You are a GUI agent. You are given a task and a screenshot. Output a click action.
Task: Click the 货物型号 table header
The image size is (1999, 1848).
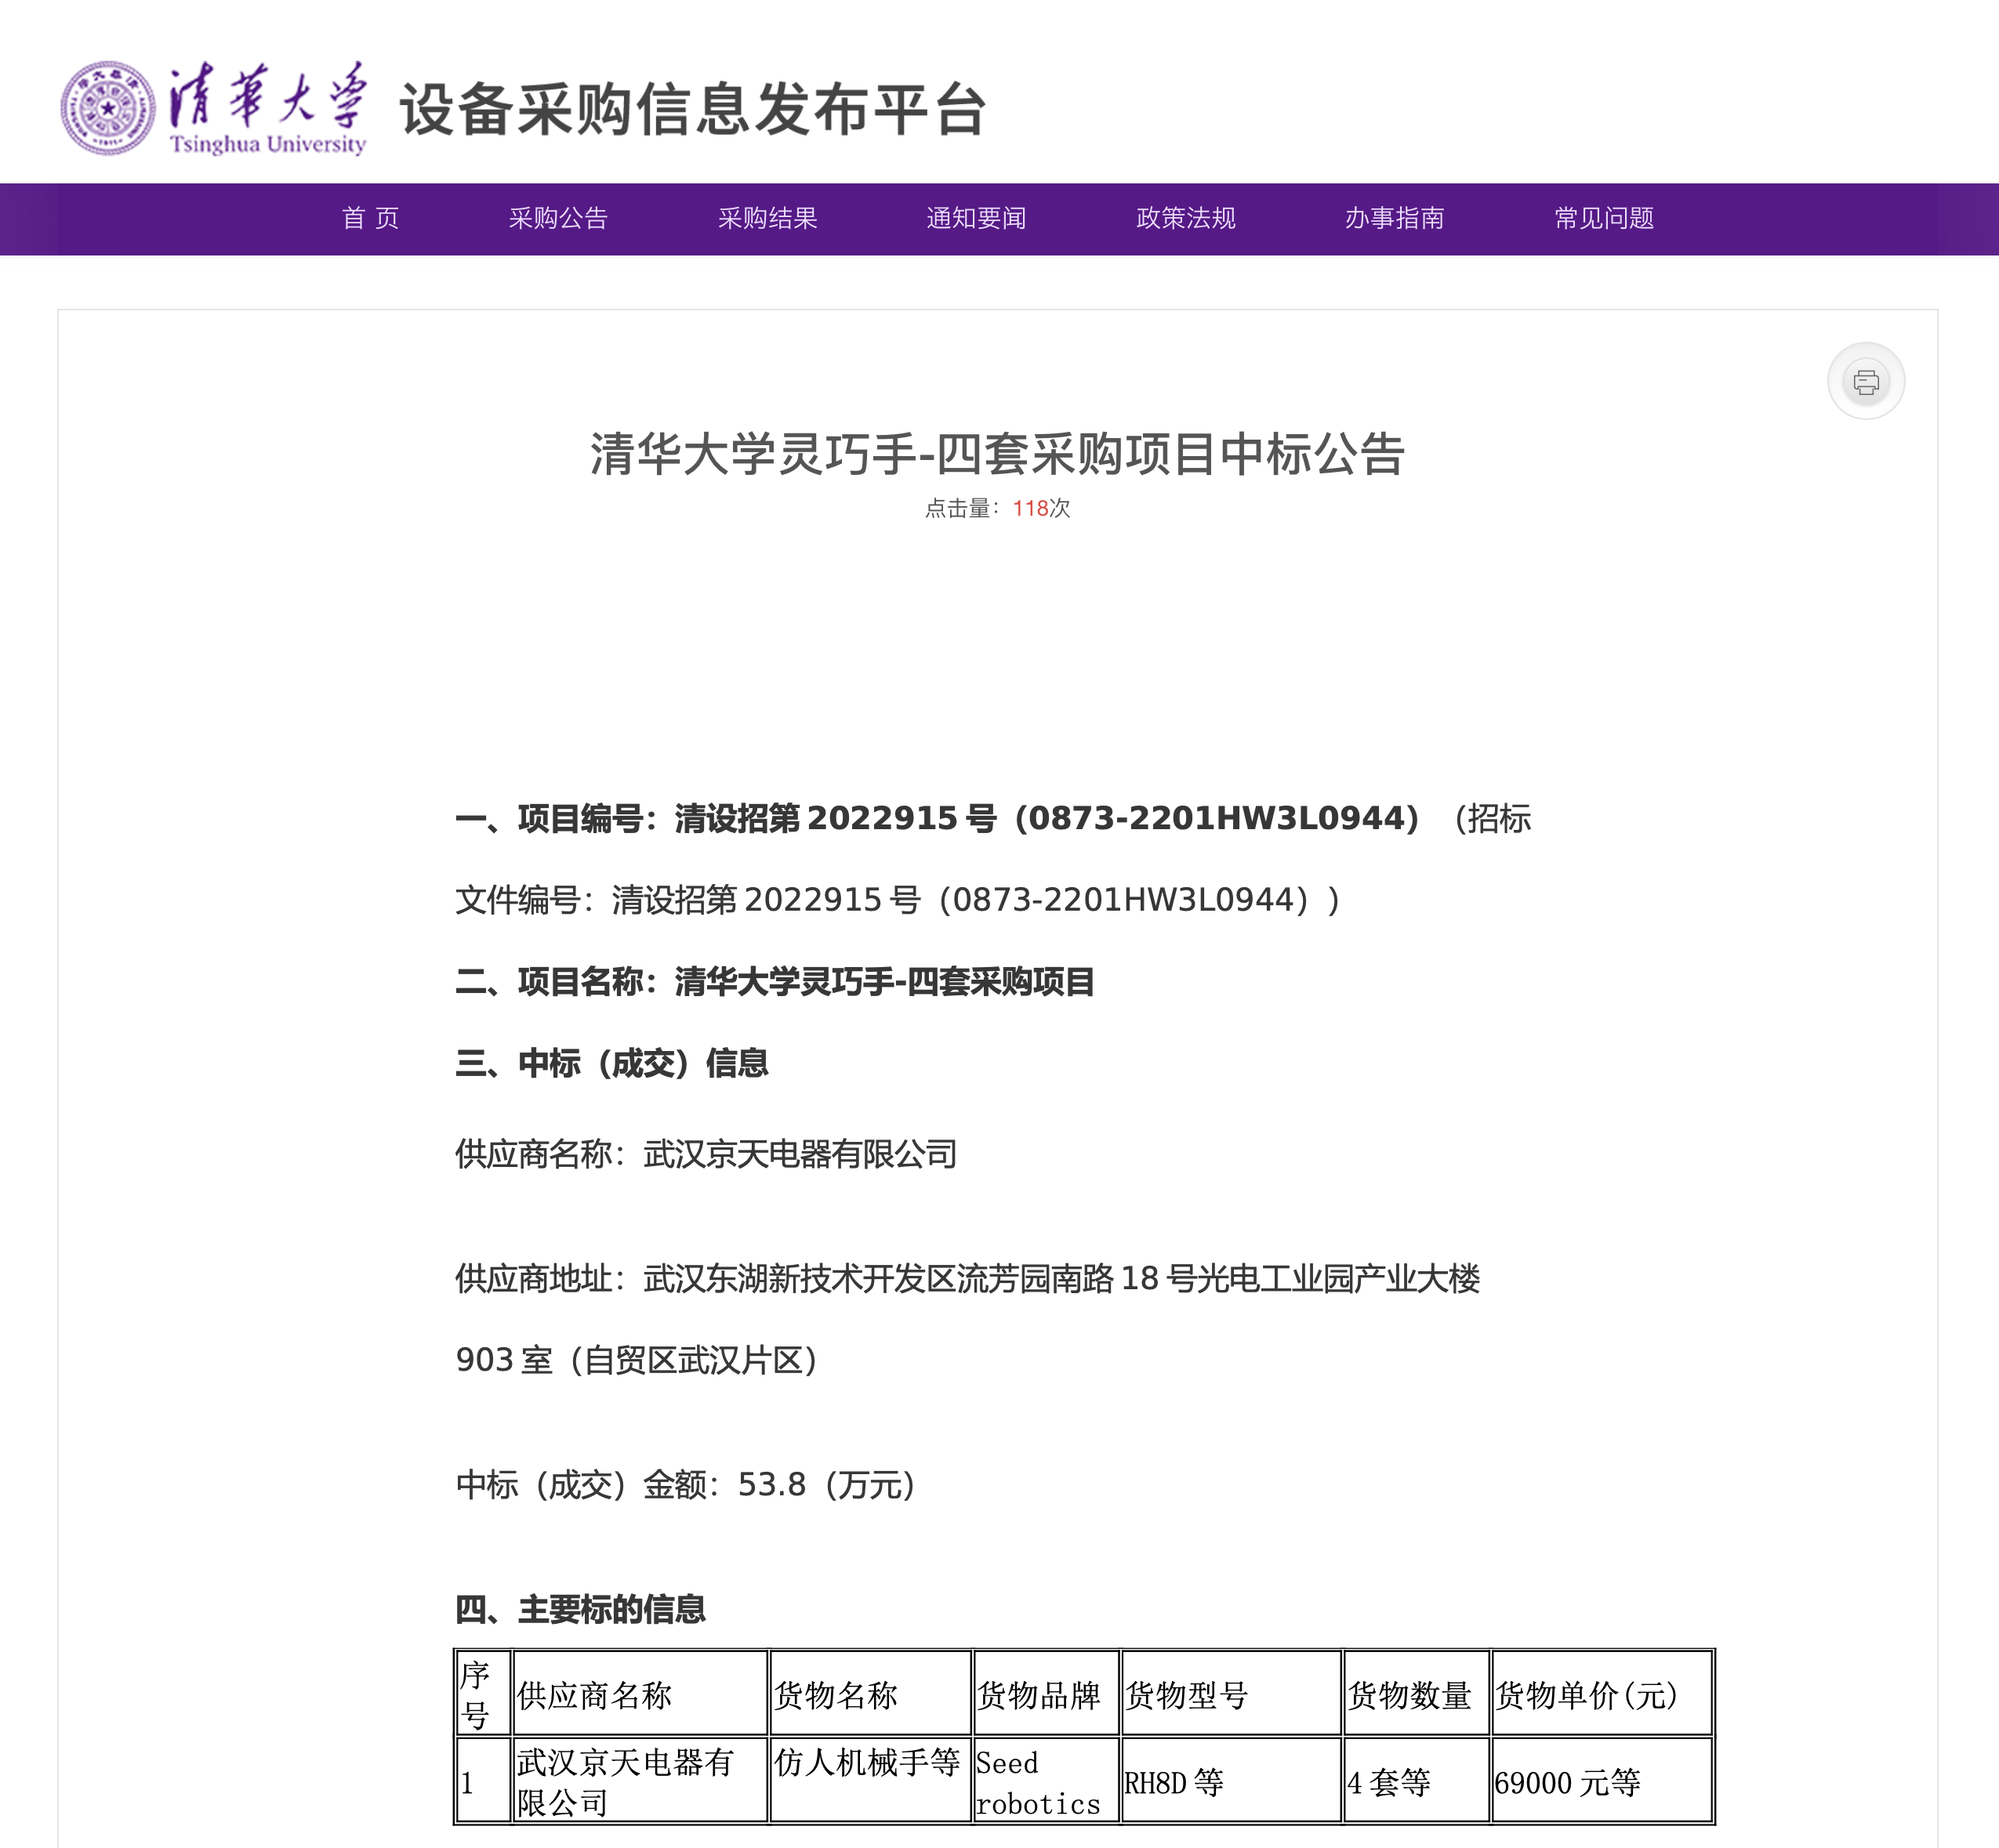(x=1231, y=1693)
